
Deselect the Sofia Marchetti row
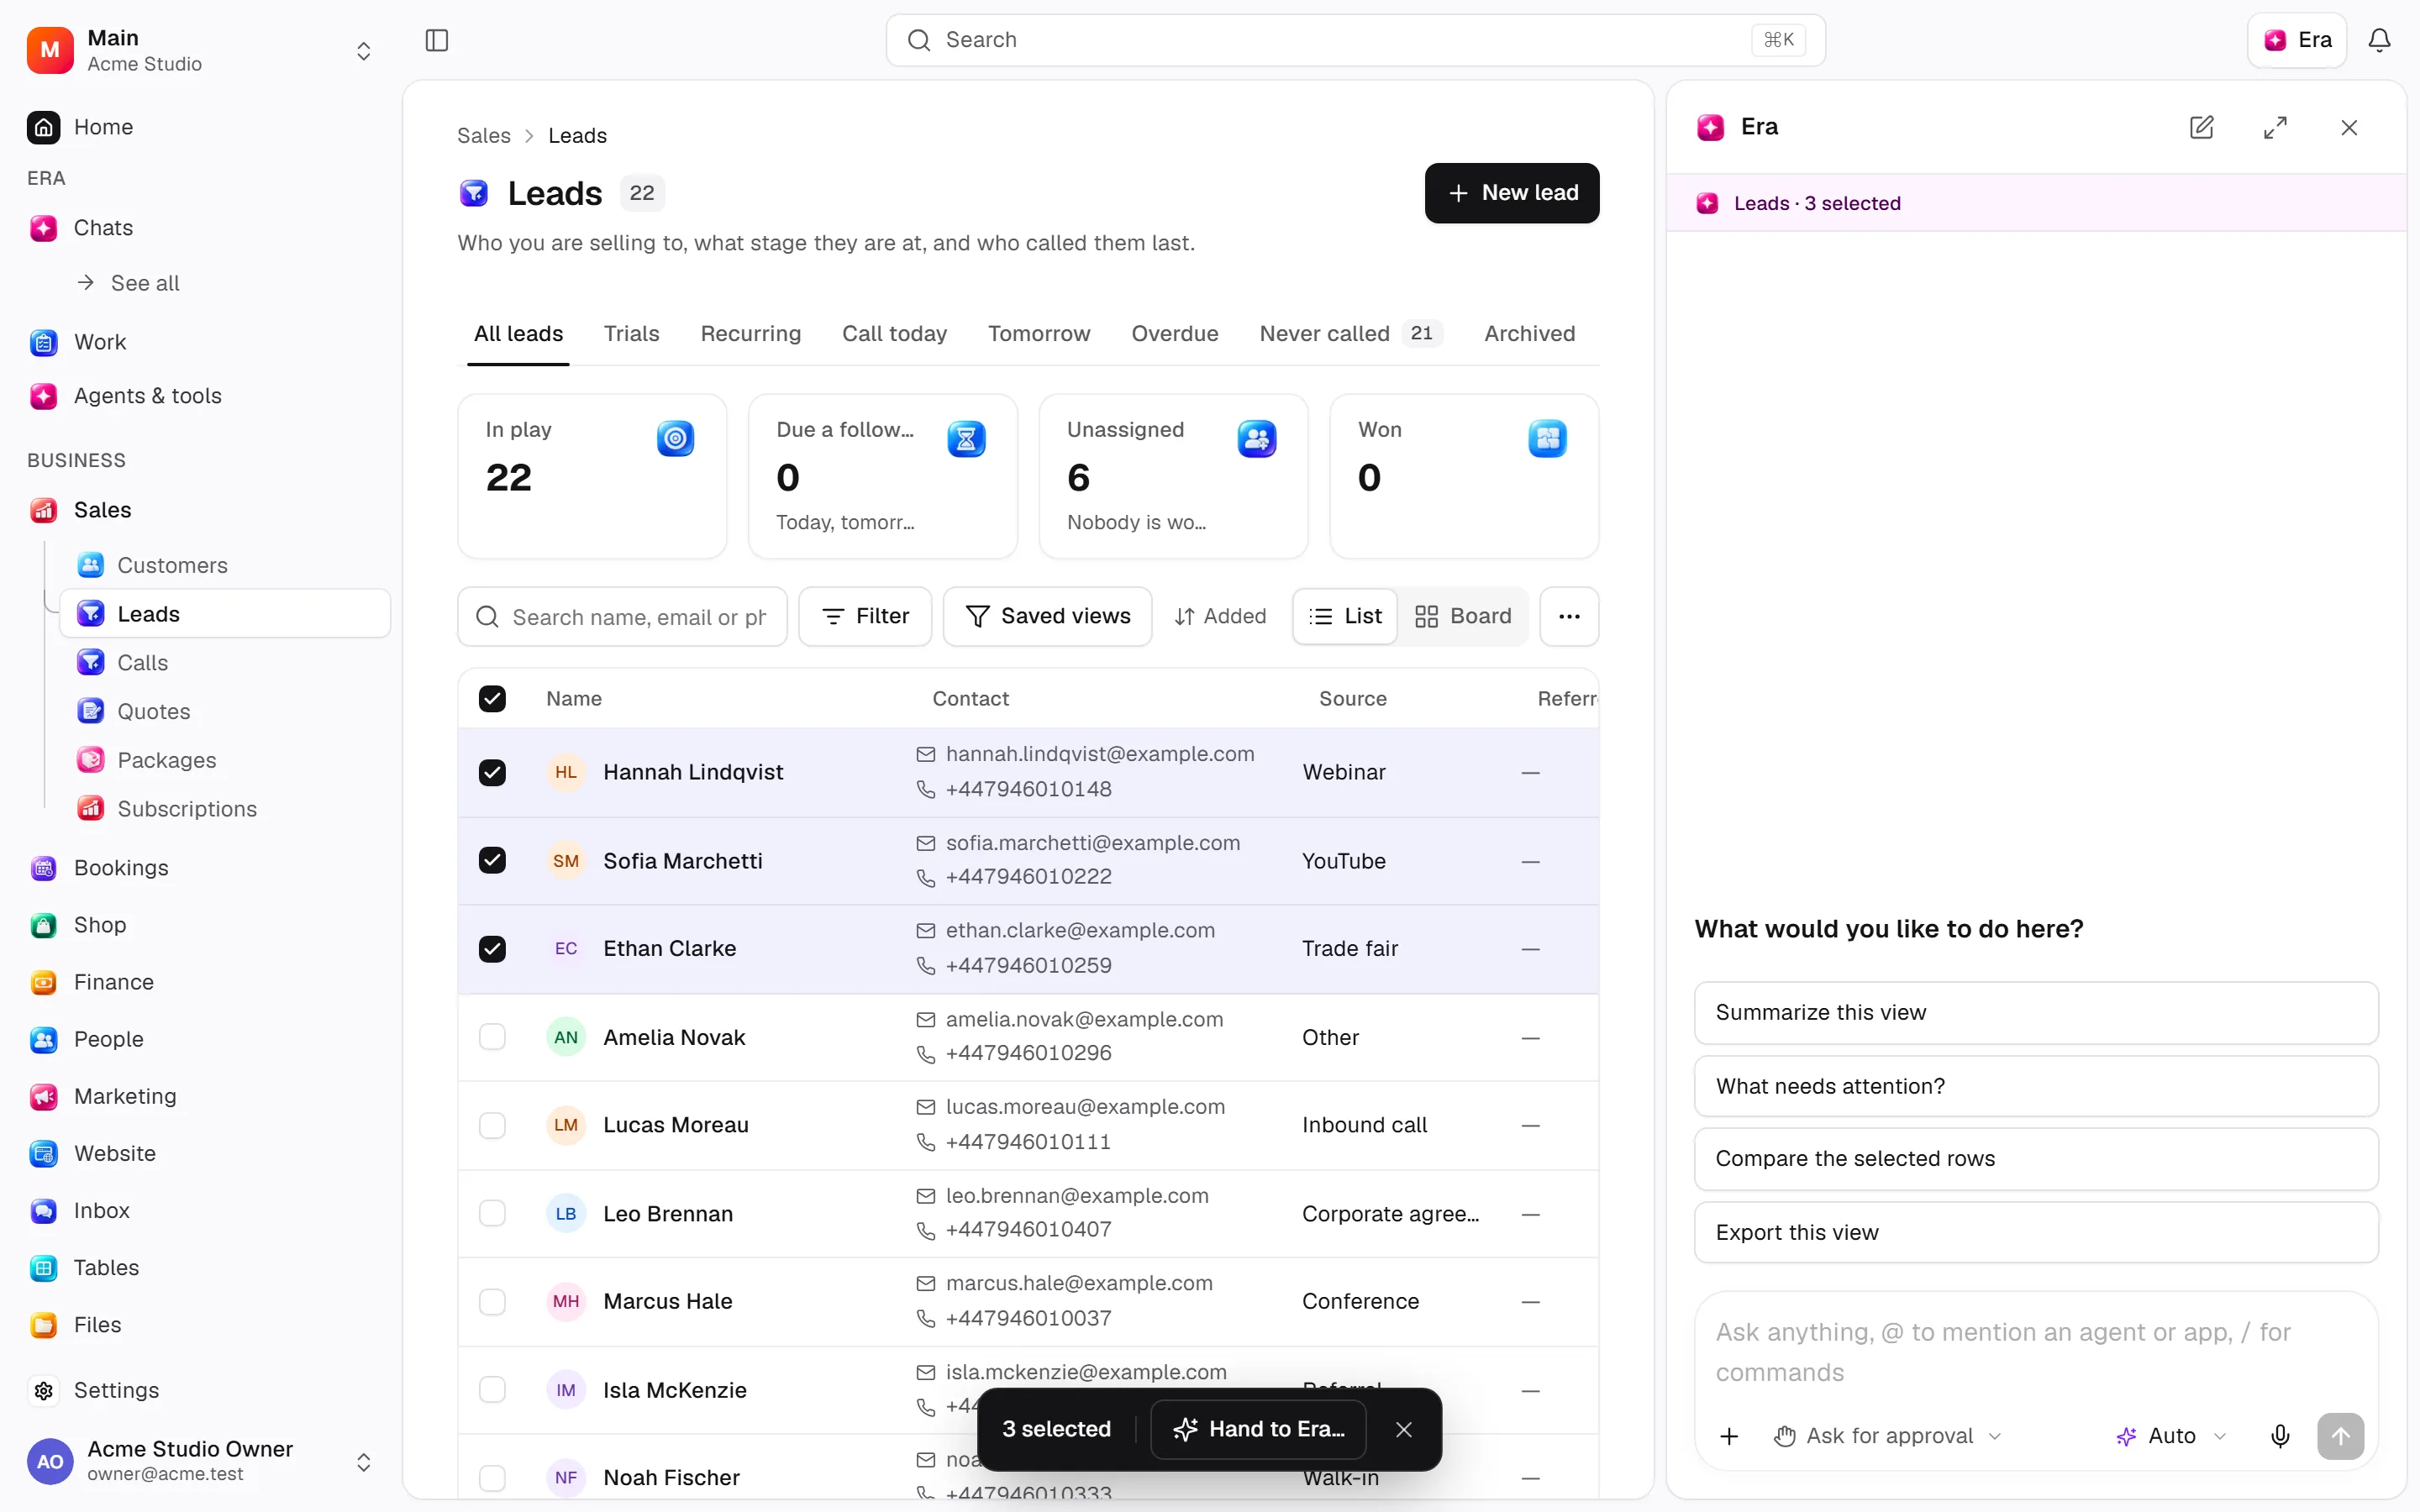(492, 860)
